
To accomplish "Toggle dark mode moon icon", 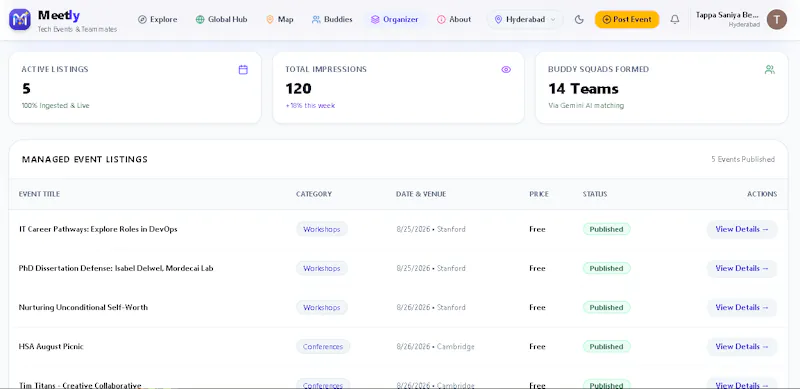I will click(579, 19).
